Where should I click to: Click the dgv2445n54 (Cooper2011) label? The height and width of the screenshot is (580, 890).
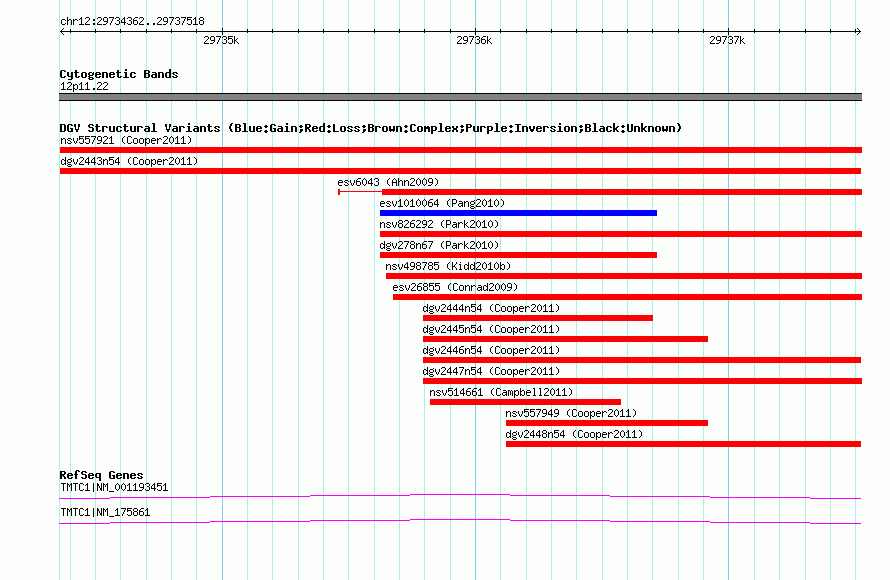tap(491, 329)
